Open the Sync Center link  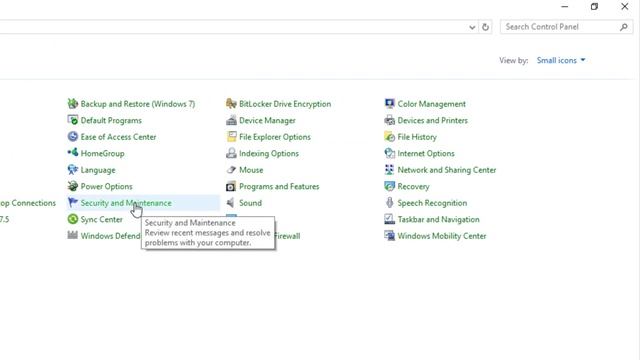tap(102, 220)
